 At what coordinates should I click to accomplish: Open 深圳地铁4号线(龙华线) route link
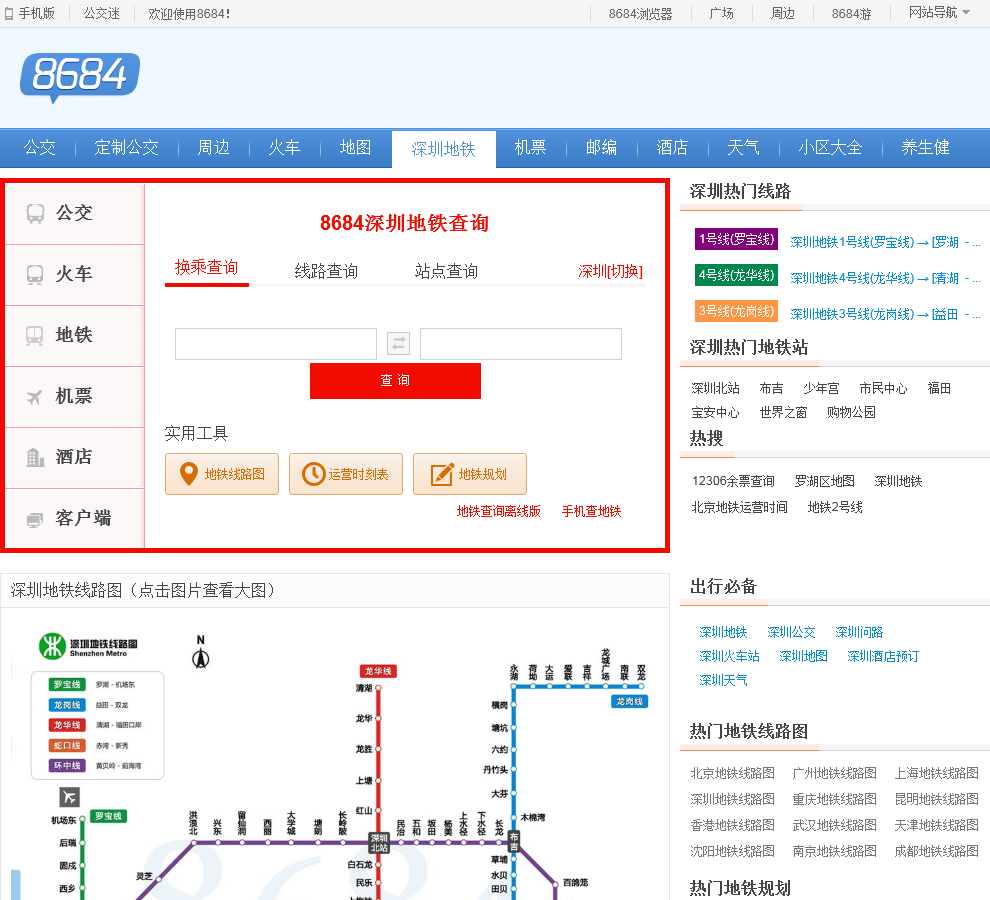point(885,278)
